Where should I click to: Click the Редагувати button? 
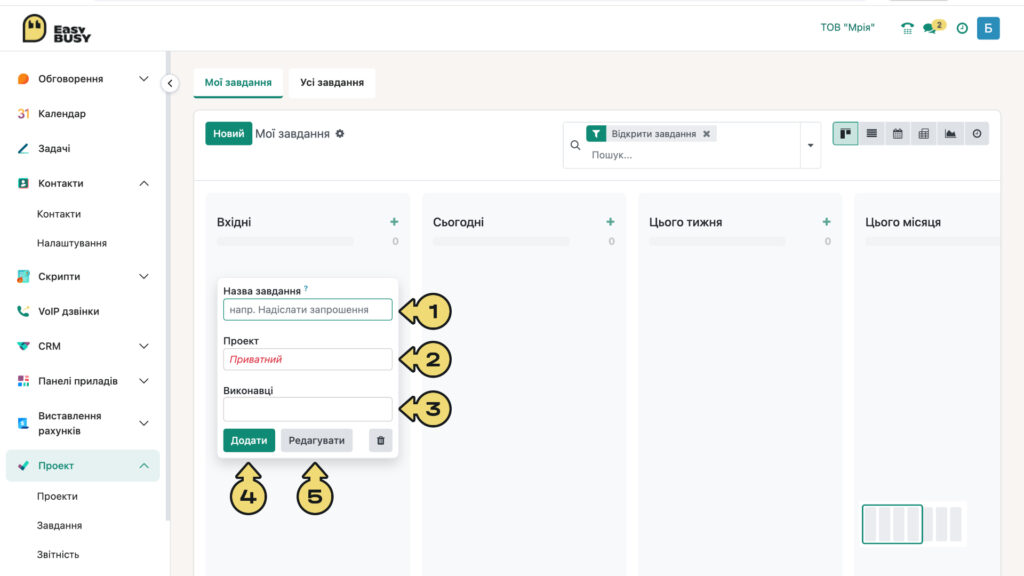pos(317,440)
